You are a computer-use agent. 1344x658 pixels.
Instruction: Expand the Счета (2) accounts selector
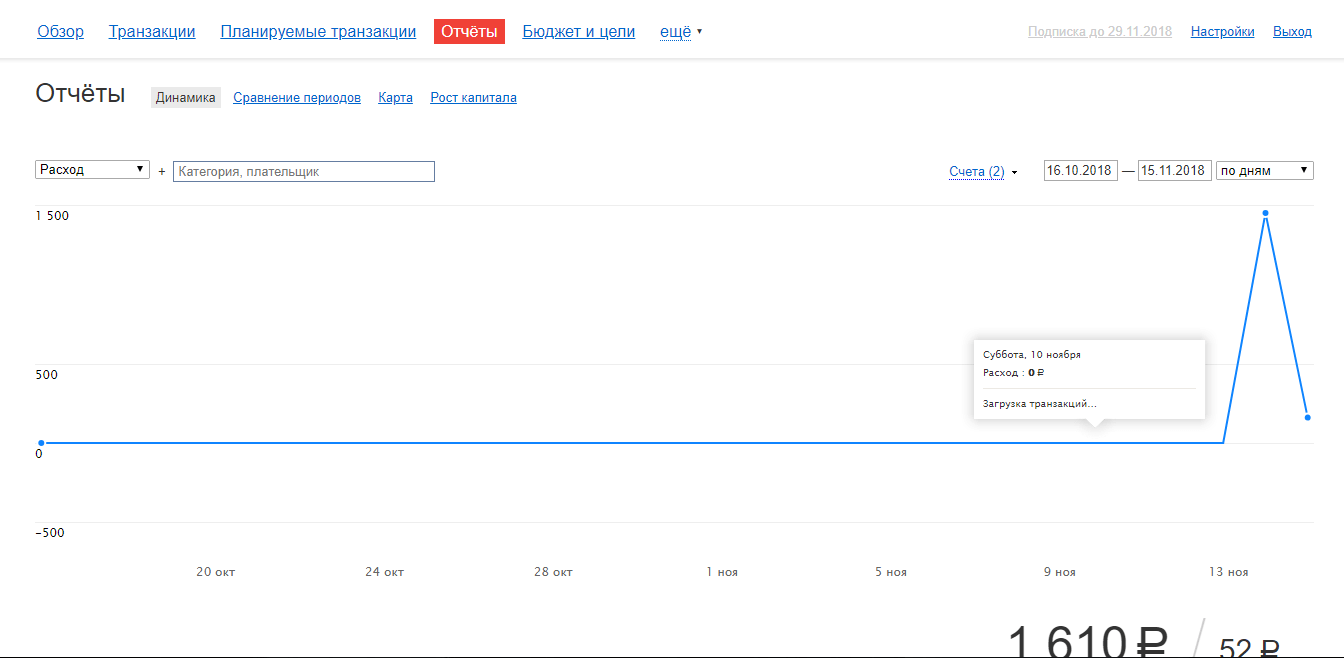pyautogui.click(x=982, y=172)
